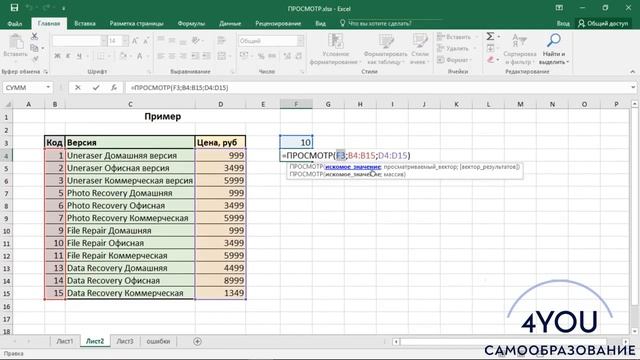
Task: Cut selection with the scissors icon
Action: pyautogui.click(x=35, y=37)
